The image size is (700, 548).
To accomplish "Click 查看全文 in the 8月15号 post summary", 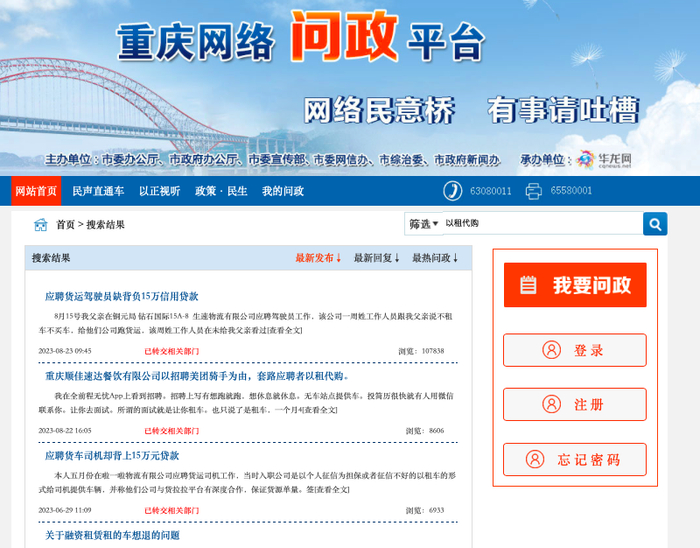I will click(x=285, y=330).
